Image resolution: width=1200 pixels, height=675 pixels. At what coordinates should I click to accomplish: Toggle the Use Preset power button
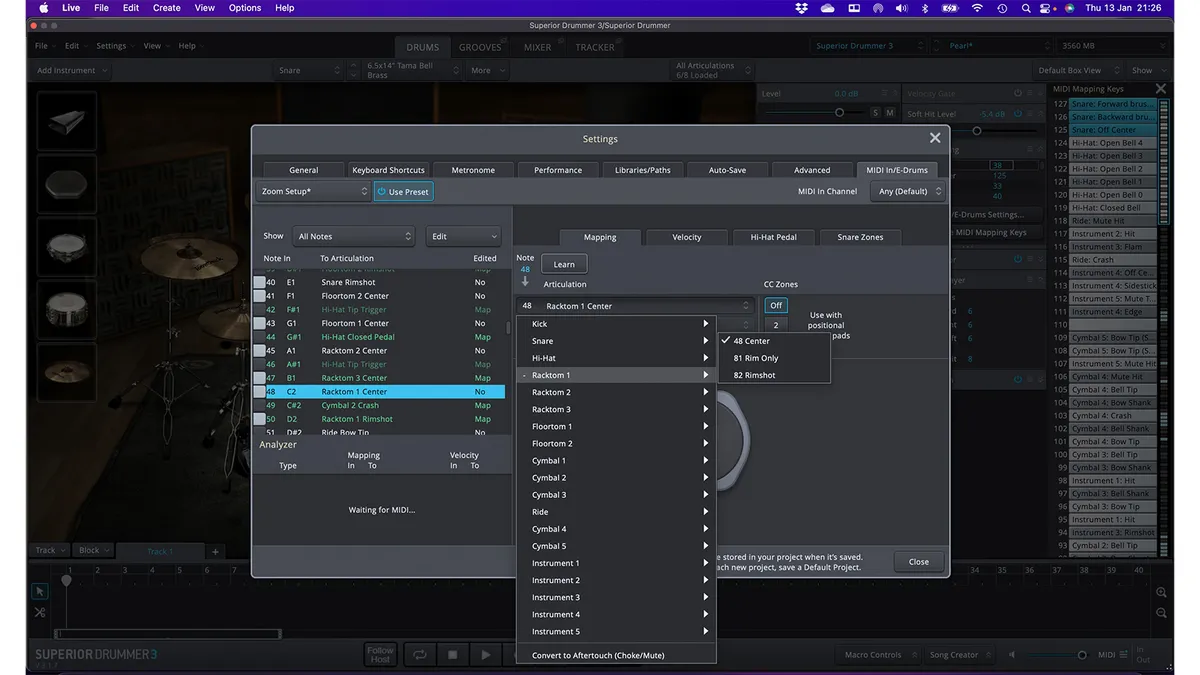[403, 191]
